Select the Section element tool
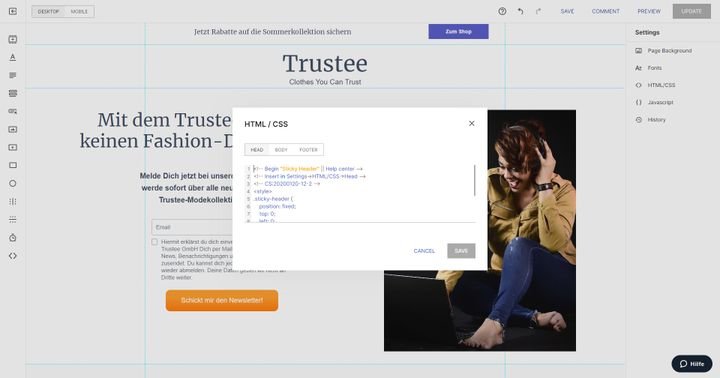 (x=13, y=39)
